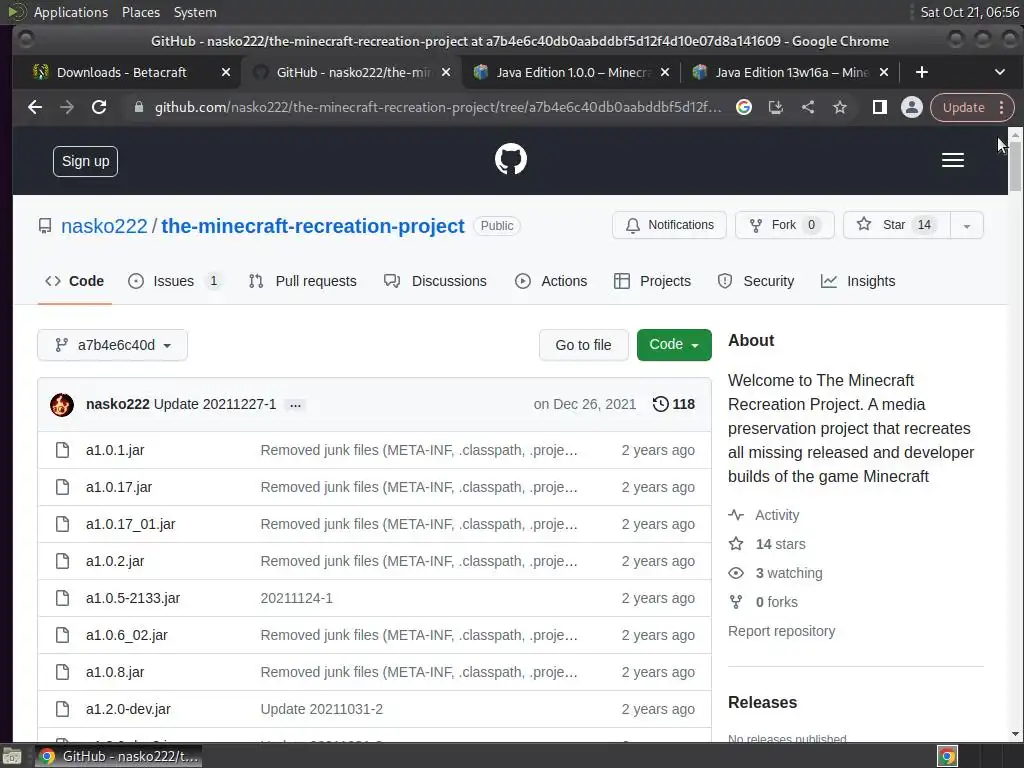
Task: Open the 14 stars link
Action: coord(780,544)
